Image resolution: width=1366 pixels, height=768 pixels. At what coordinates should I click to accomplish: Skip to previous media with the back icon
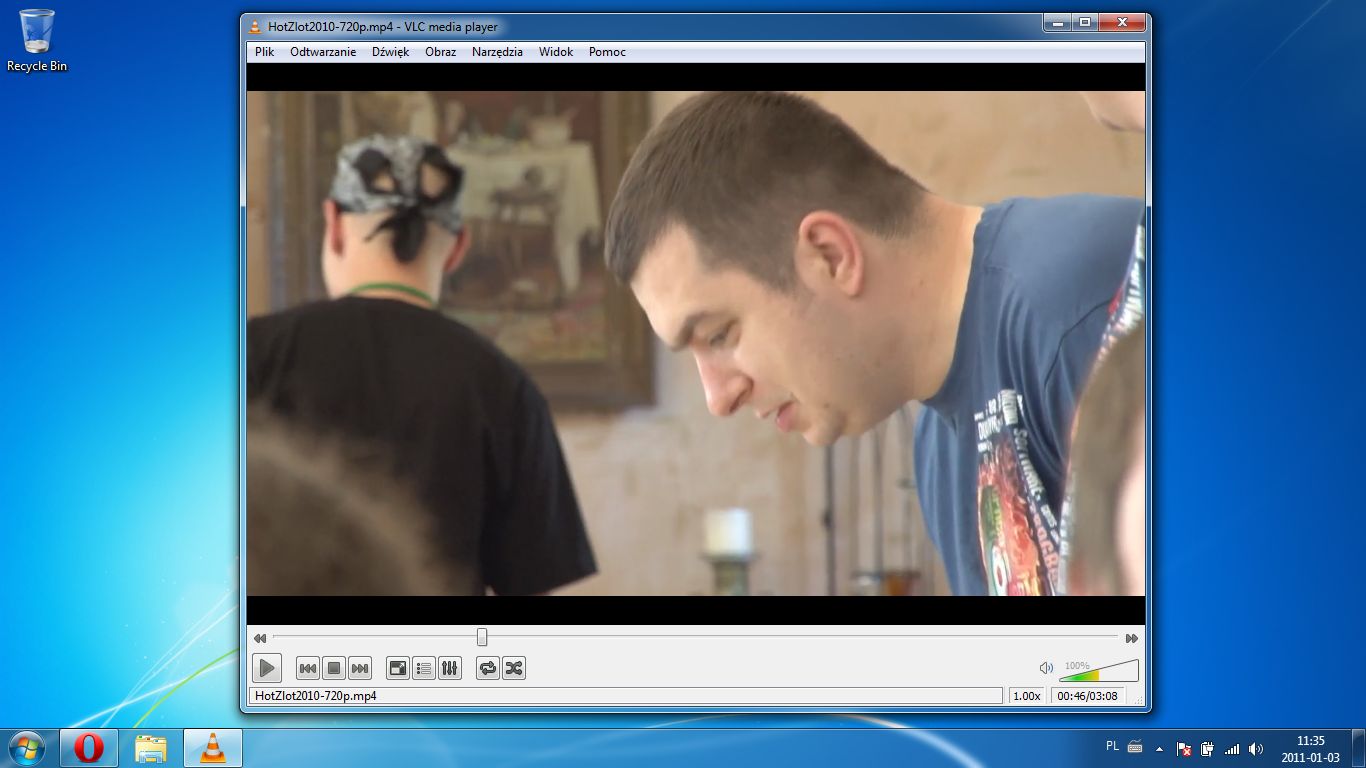coord(308,668)
